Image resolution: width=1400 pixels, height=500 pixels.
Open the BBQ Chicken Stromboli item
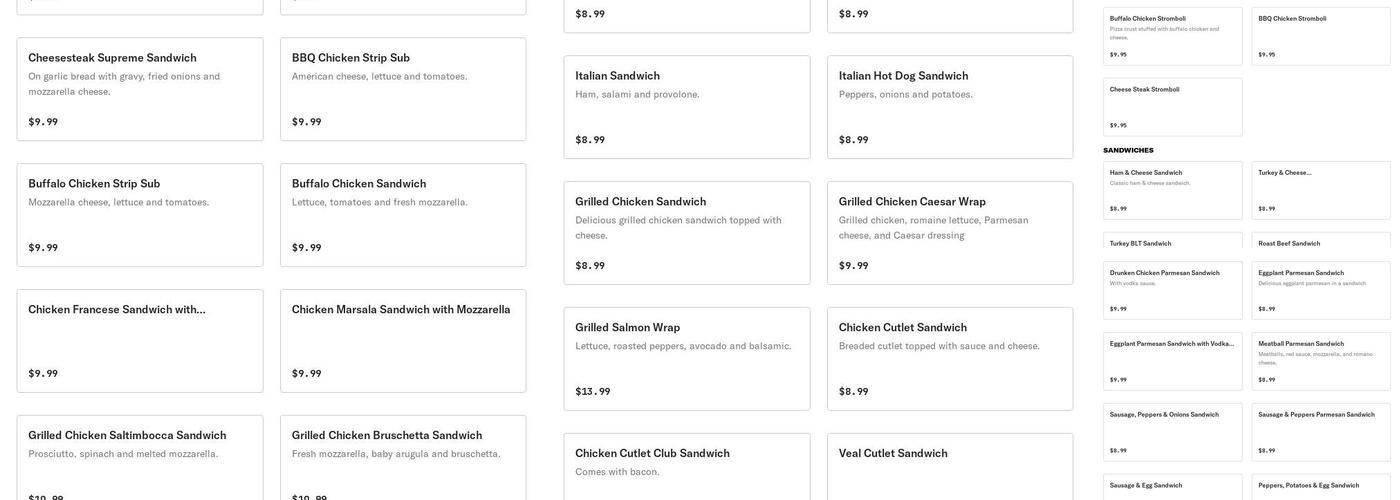tap(1321, 37)
